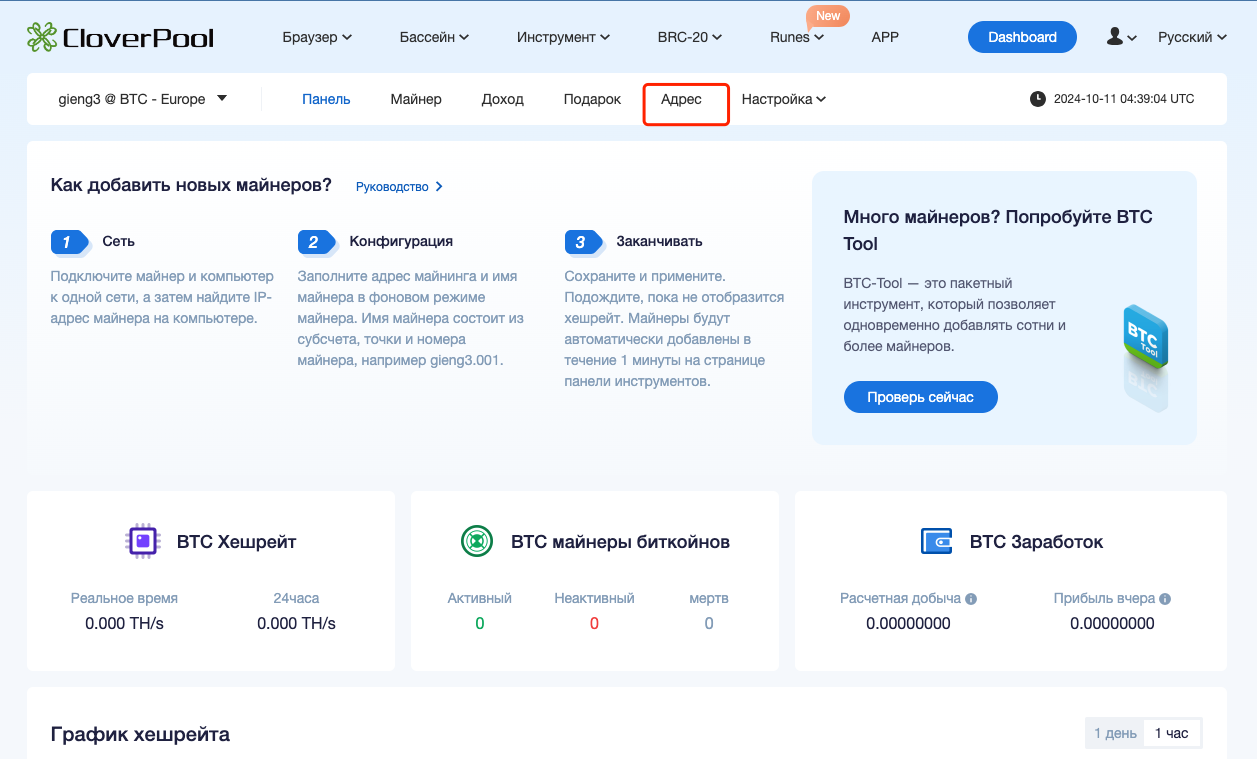Click the step 1 Сеть badge
The image size is (1257, 759).
point(70,242)
